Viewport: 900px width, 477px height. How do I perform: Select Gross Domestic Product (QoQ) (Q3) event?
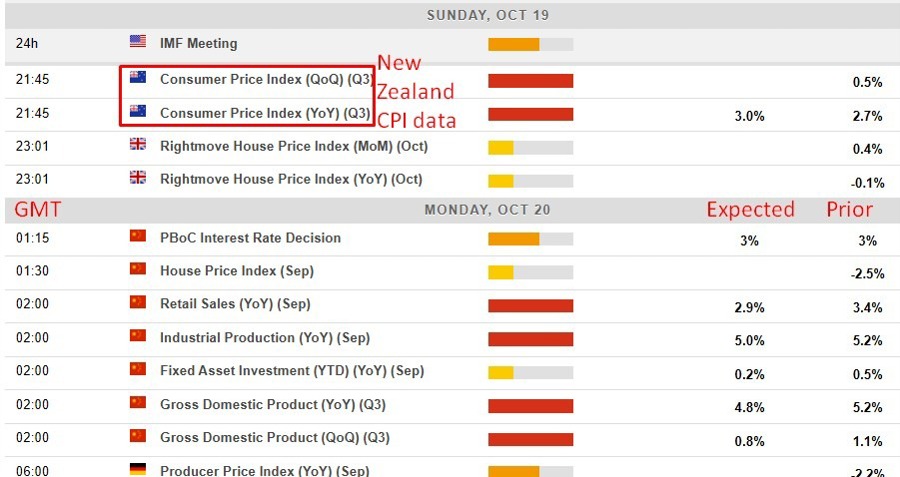(x=275, y=438)
